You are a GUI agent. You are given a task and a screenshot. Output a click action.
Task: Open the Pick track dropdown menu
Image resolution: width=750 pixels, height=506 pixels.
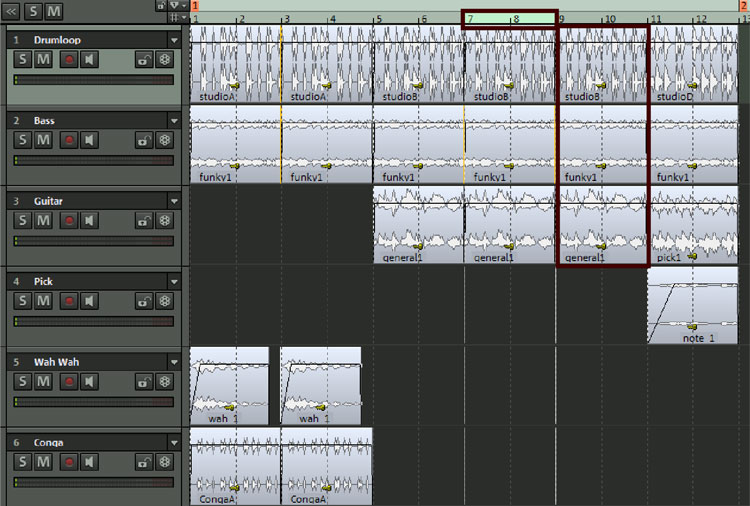click(174, 281)
